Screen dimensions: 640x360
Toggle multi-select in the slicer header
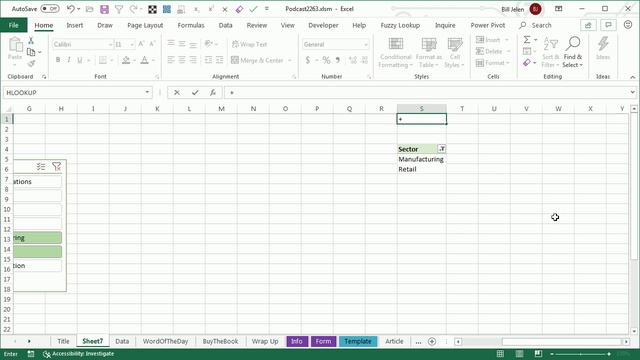click(41, 167)
